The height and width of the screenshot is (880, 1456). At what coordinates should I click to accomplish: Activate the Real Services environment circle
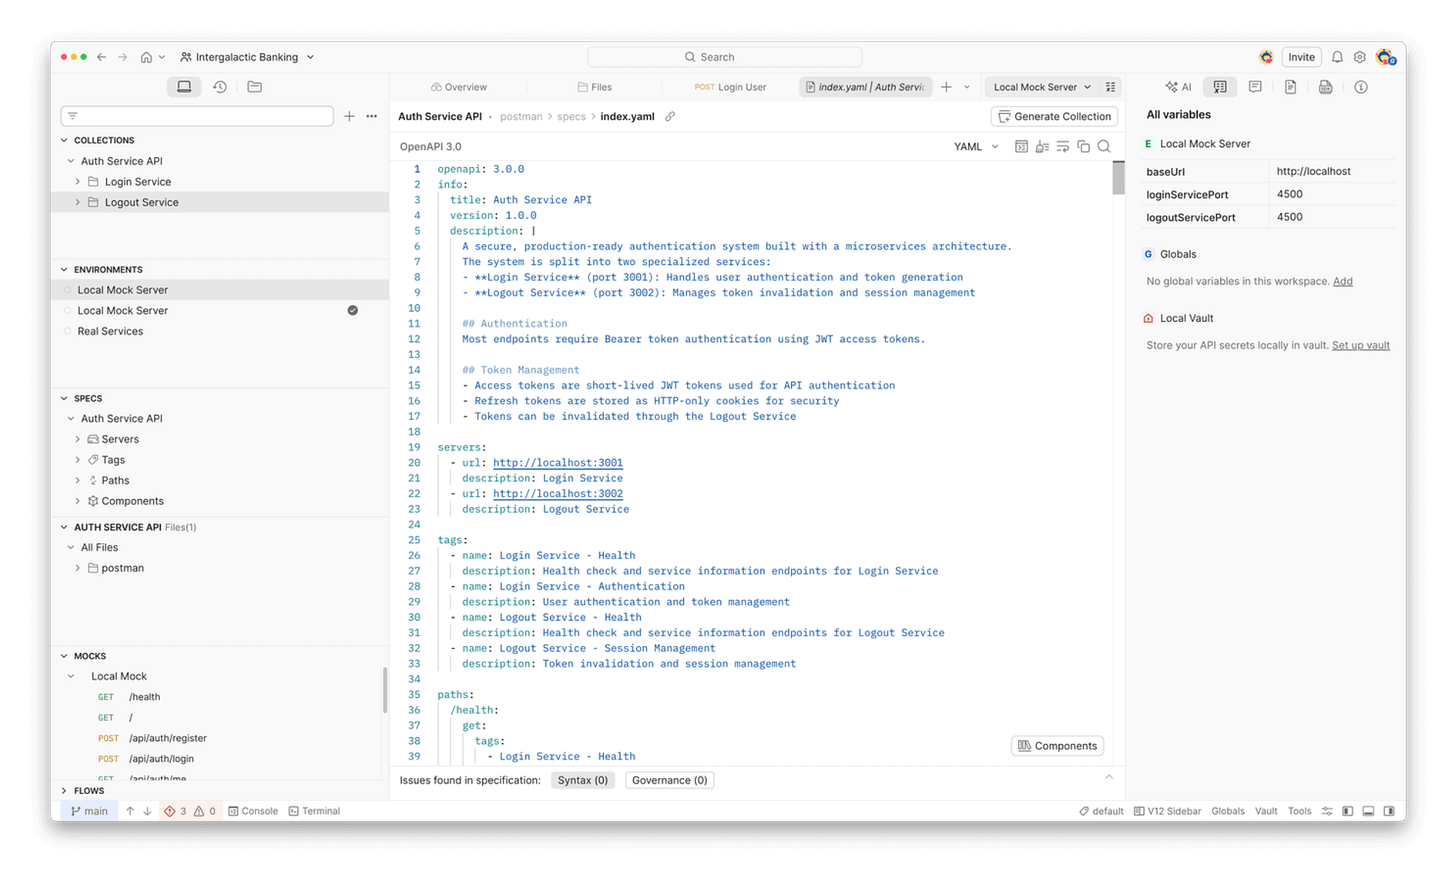click(x=68, y=331)
